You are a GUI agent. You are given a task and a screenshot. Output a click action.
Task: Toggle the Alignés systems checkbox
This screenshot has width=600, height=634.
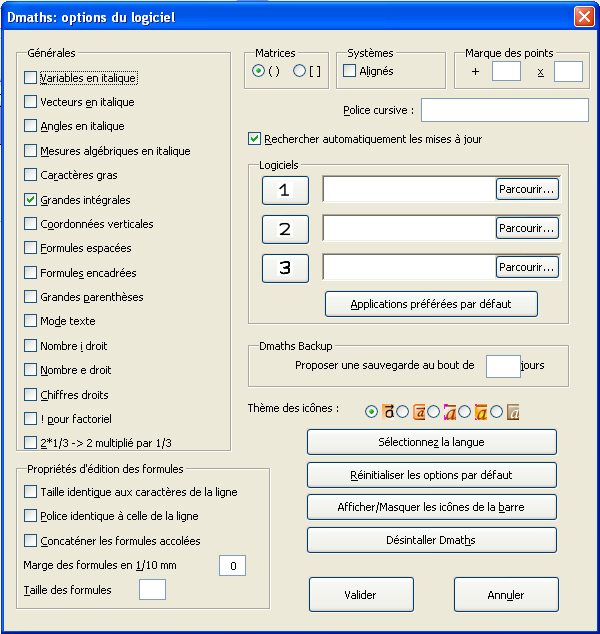(x=350, y=71)
